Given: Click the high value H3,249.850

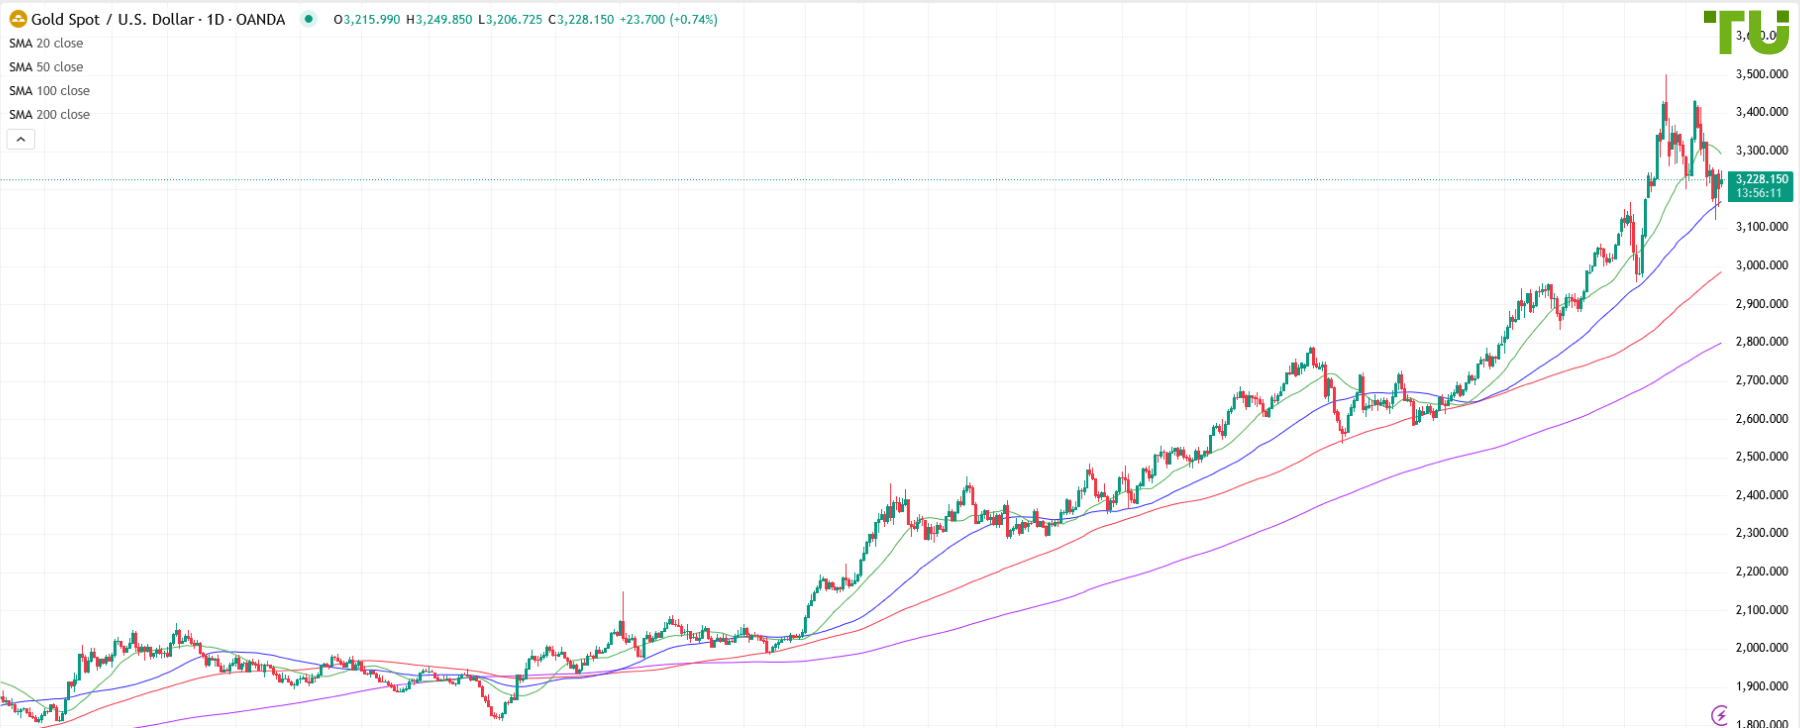Looking at the screenshot, I should click(439, 19).
